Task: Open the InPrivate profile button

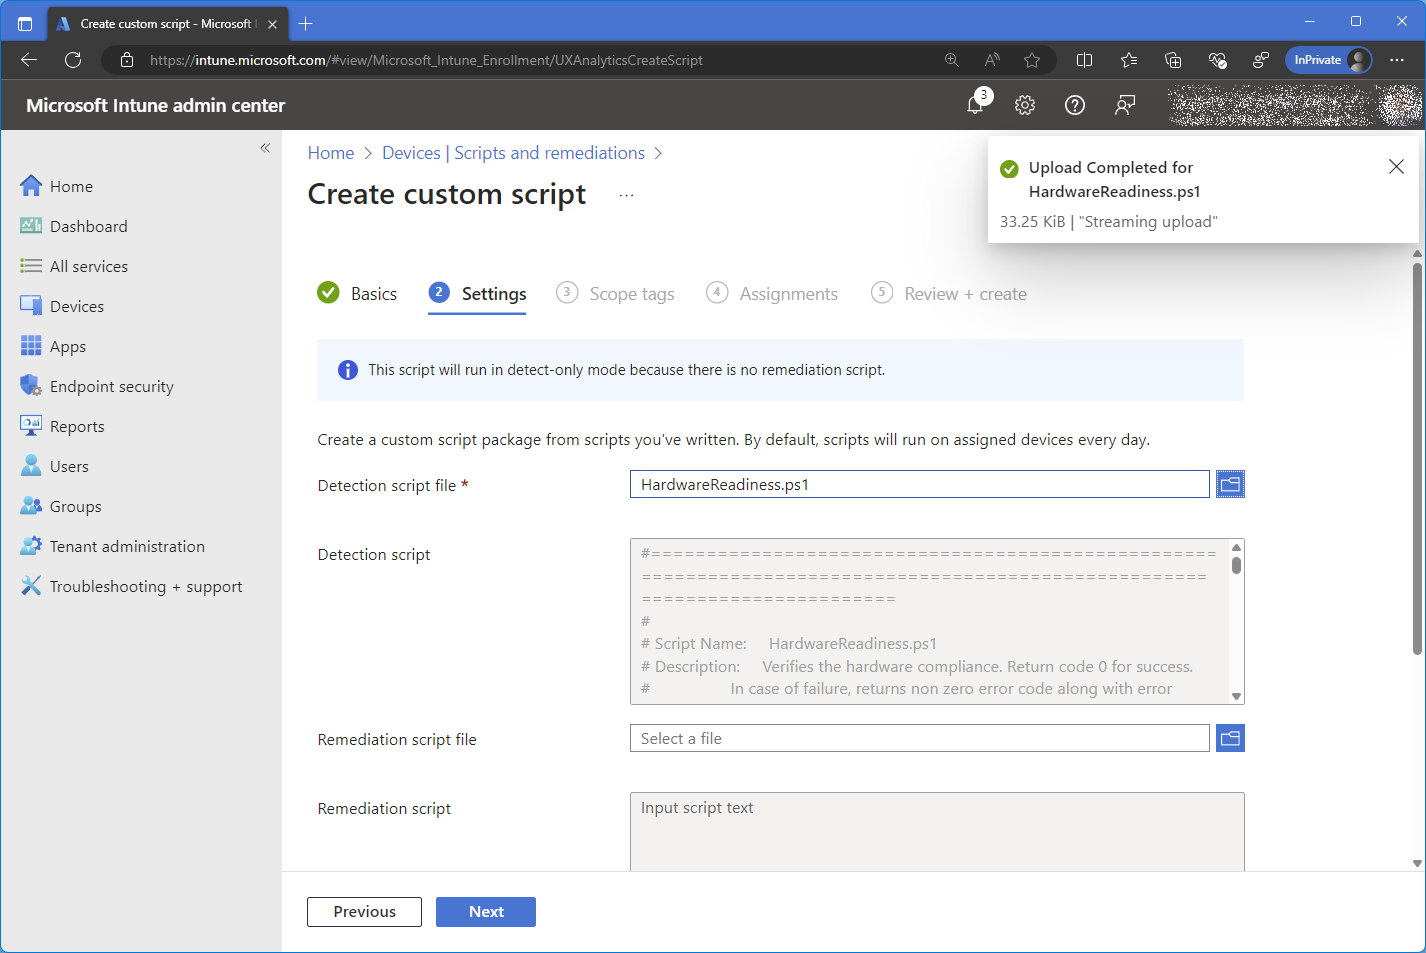Action: coord(1328,60)
